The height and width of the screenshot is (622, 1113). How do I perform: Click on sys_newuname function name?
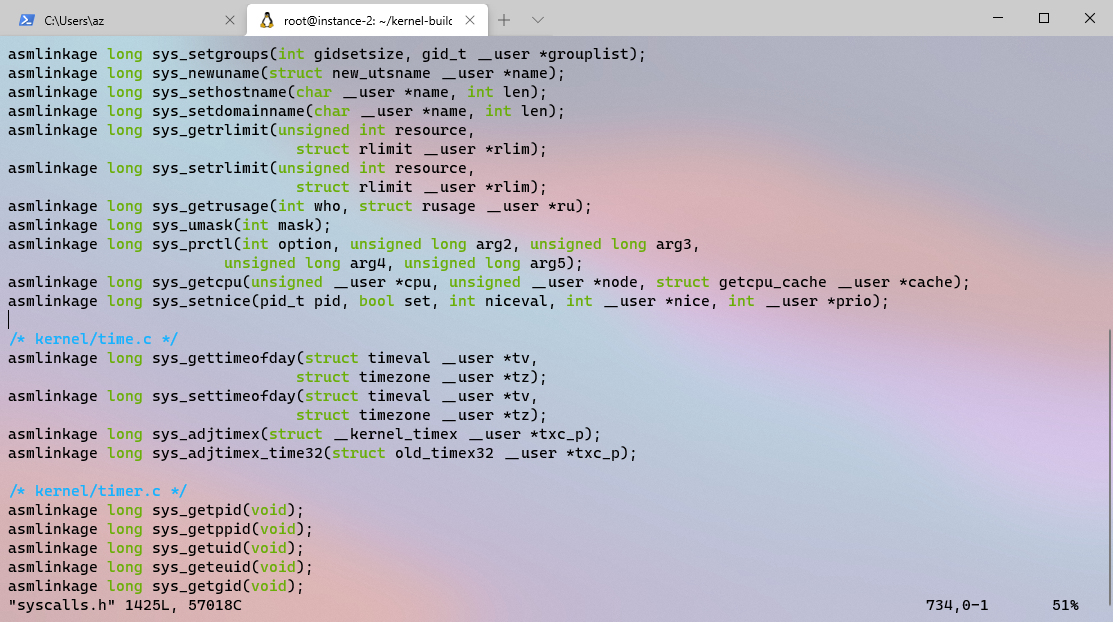tap(206, 73)
